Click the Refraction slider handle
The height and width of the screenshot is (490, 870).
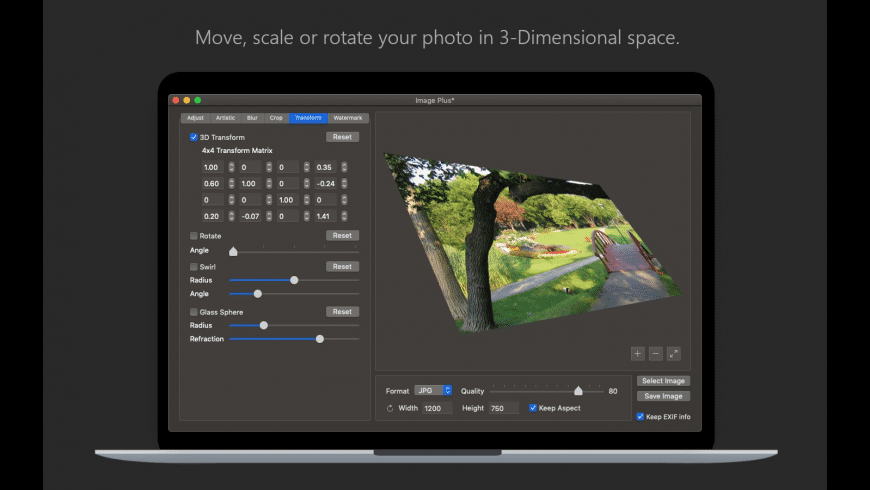[320, 339]
